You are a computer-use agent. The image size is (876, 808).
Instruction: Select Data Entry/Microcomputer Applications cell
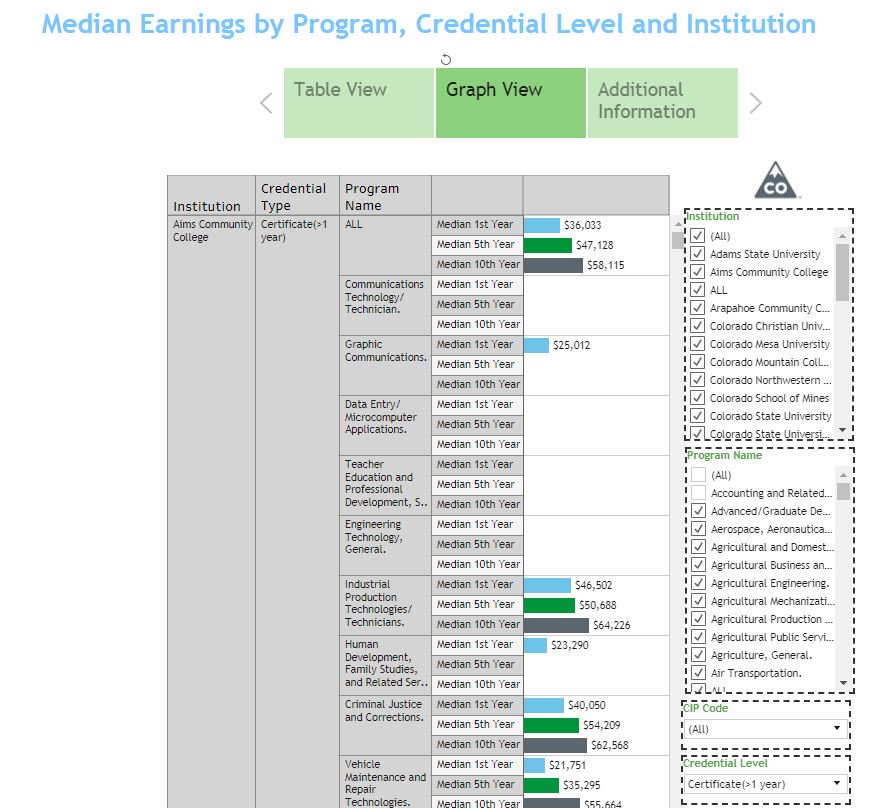385,425
